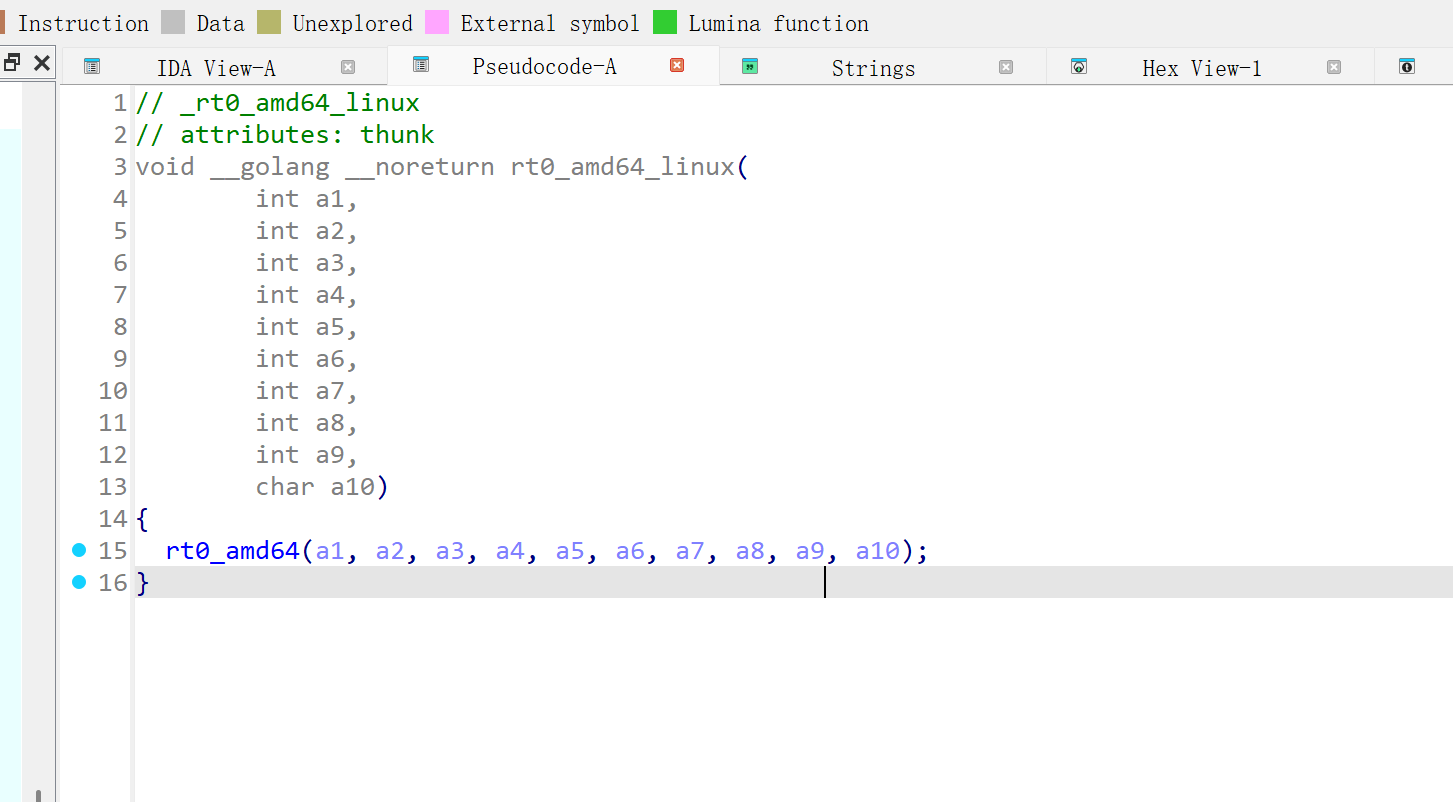Select rt0_amd64_linux function name in declaration
Image resolution: width=1453 pixels, height=802 pixels.
(622, 167)
